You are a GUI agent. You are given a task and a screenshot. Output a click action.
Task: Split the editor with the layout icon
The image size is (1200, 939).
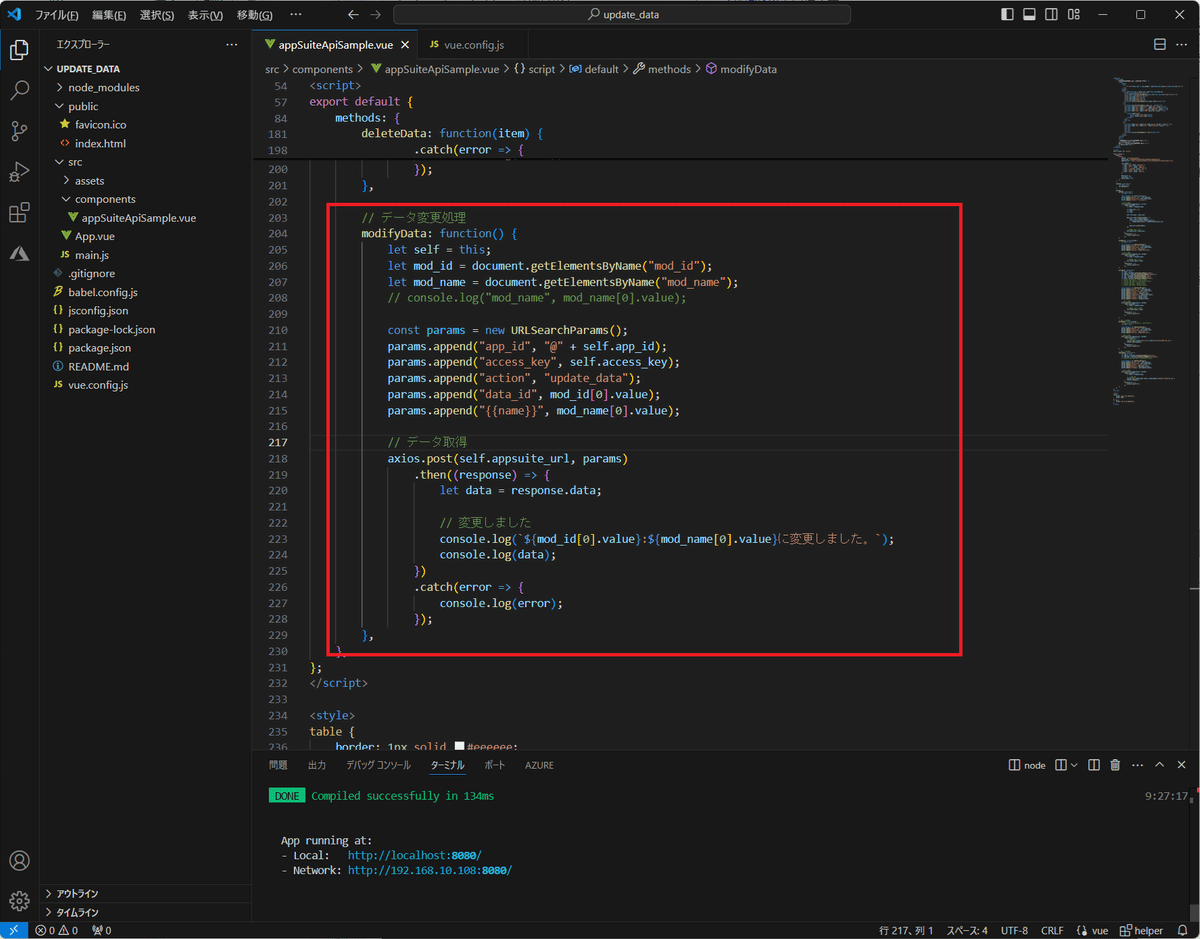[1160, 45]
